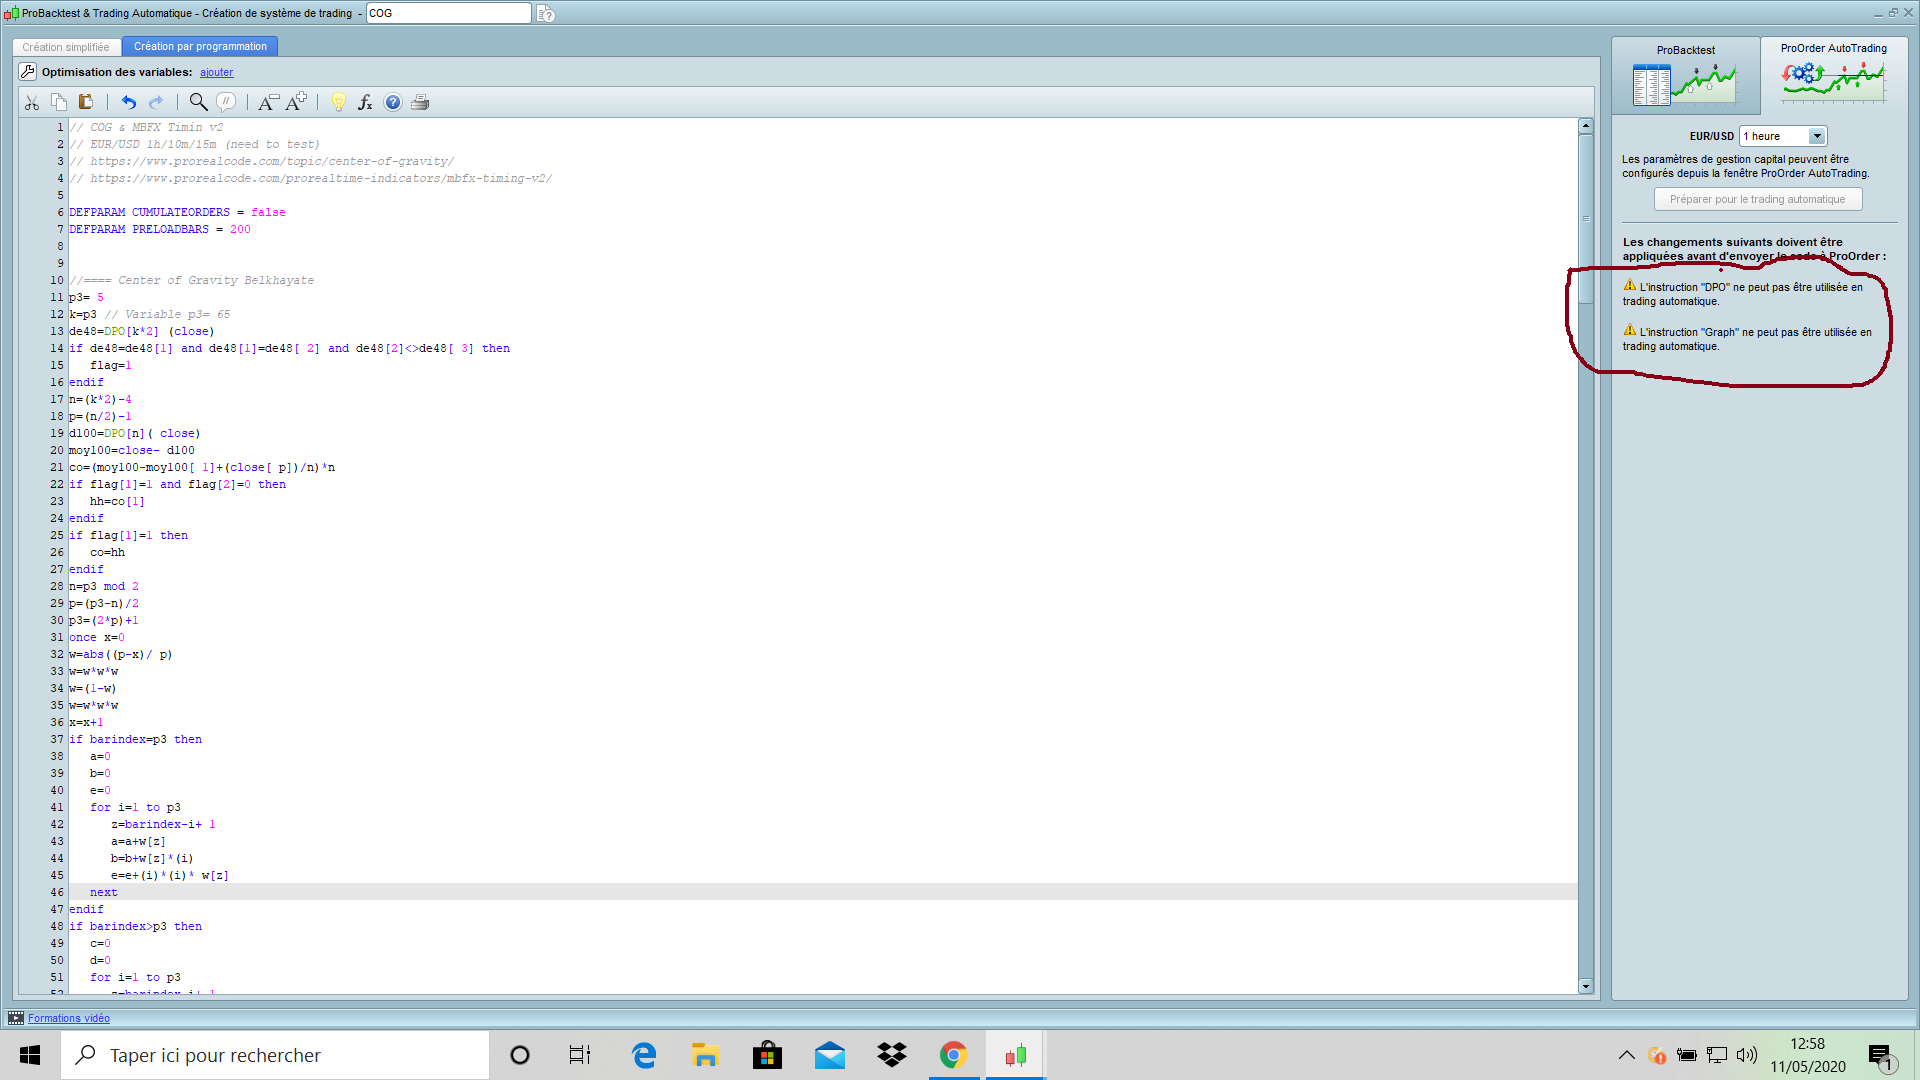
Task: Open the search magnifier tool
Action: (198, 102)
